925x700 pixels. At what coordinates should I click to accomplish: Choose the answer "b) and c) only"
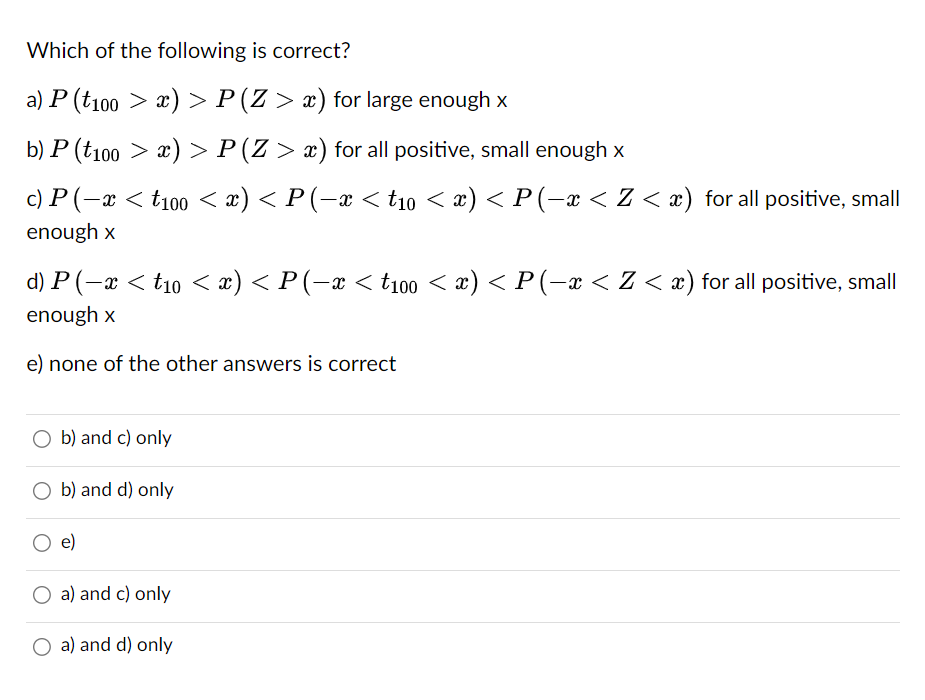116,437
